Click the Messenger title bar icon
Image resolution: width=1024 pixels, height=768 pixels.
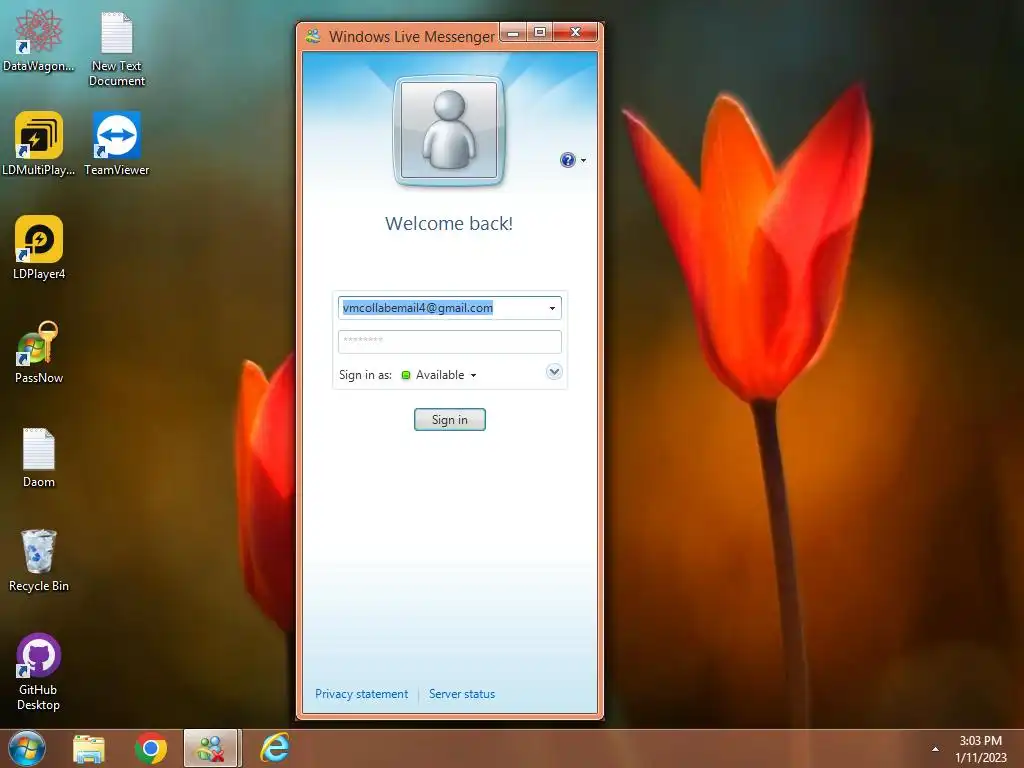point(313,36)
